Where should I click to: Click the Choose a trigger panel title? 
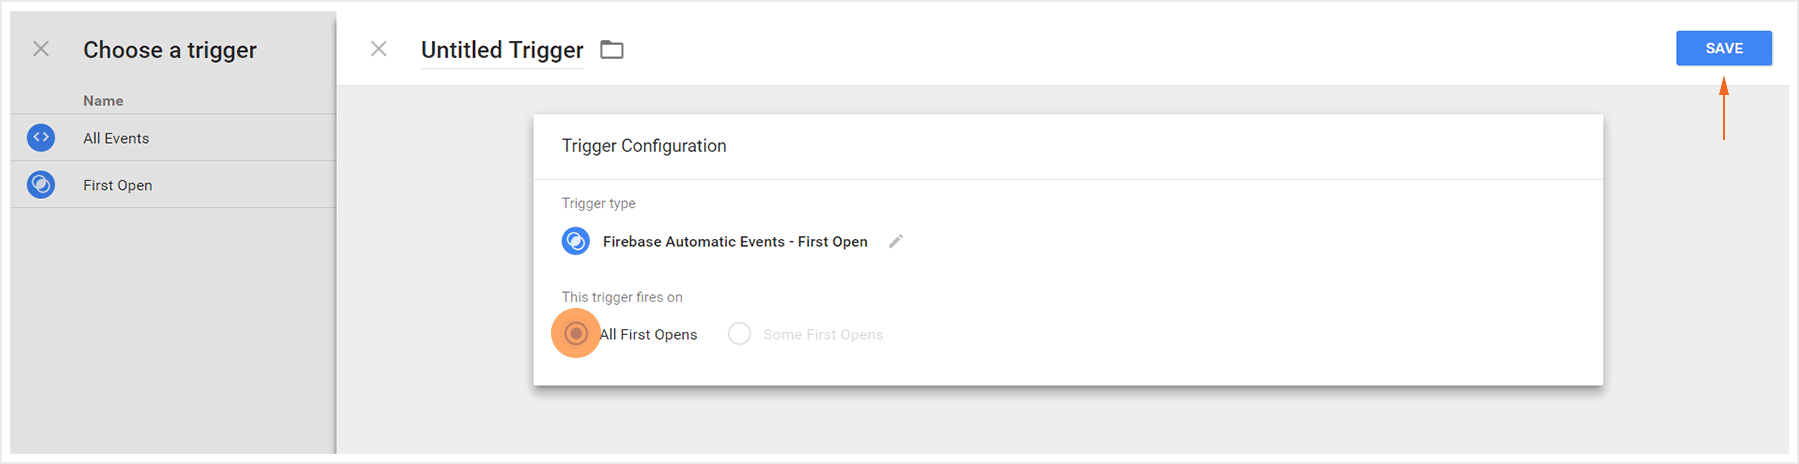click(170, 50)
